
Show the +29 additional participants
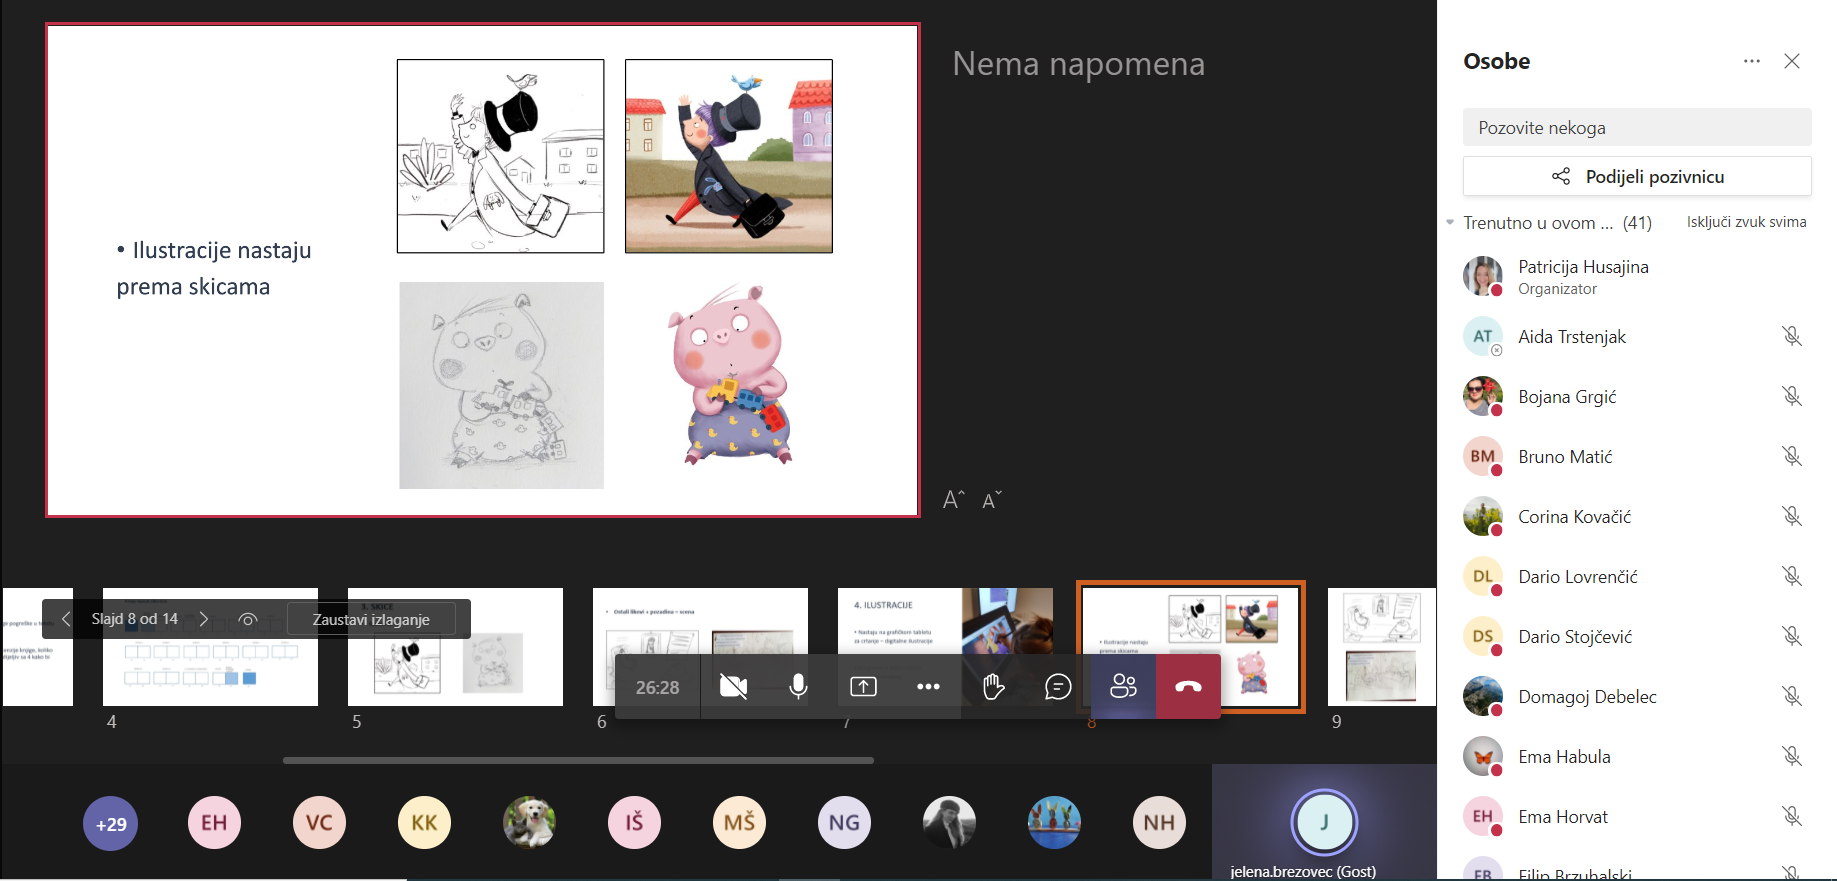[x=111, y=823]
